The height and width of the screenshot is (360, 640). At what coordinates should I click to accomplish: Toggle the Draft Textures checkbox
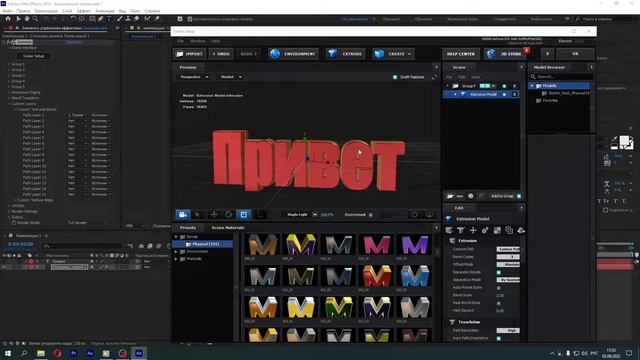pyautogui.click(x=395, y=77)
